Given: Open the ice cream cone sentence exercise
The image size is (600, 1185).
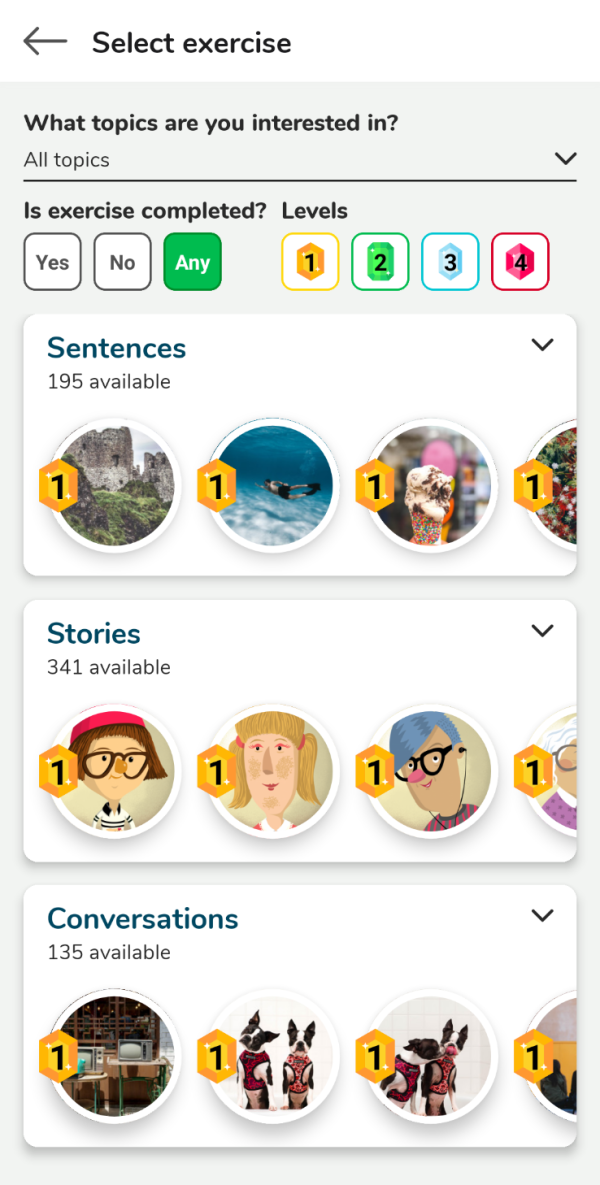Looking at the screenshot, I should 431,486.
